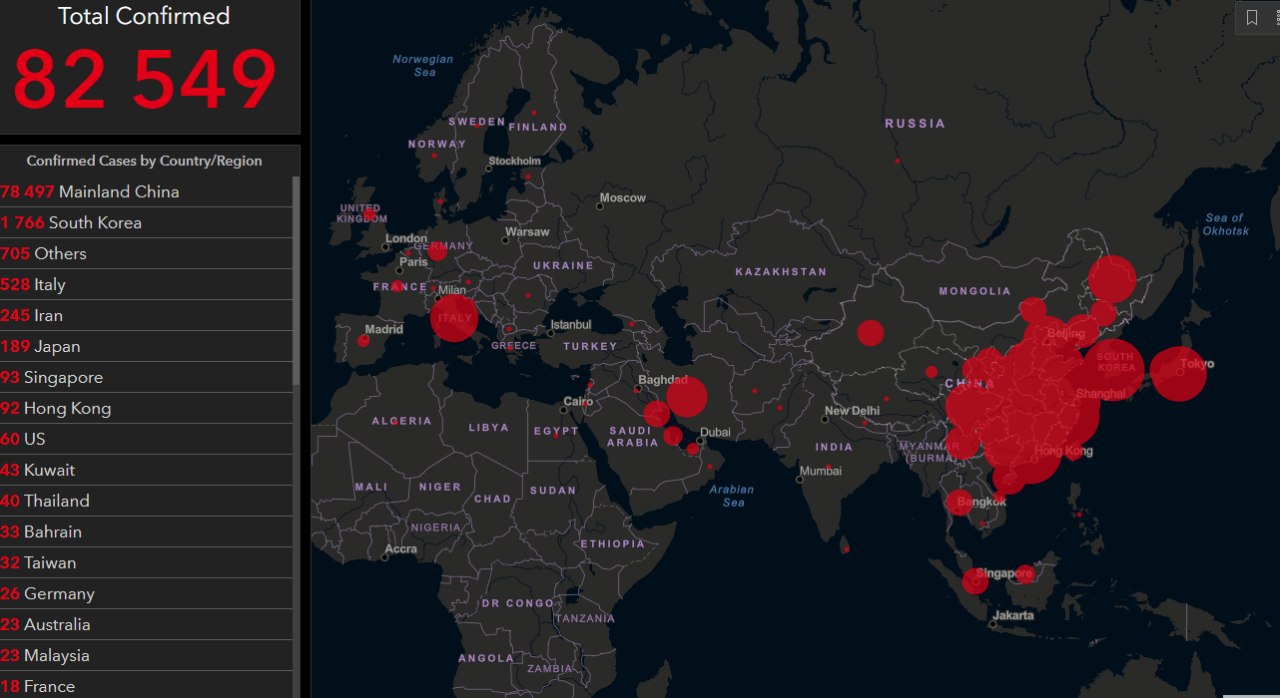Click the Stockholm city label
Image resolution: width=1280 pixels, height=698 pixels.
pos(514,161)
